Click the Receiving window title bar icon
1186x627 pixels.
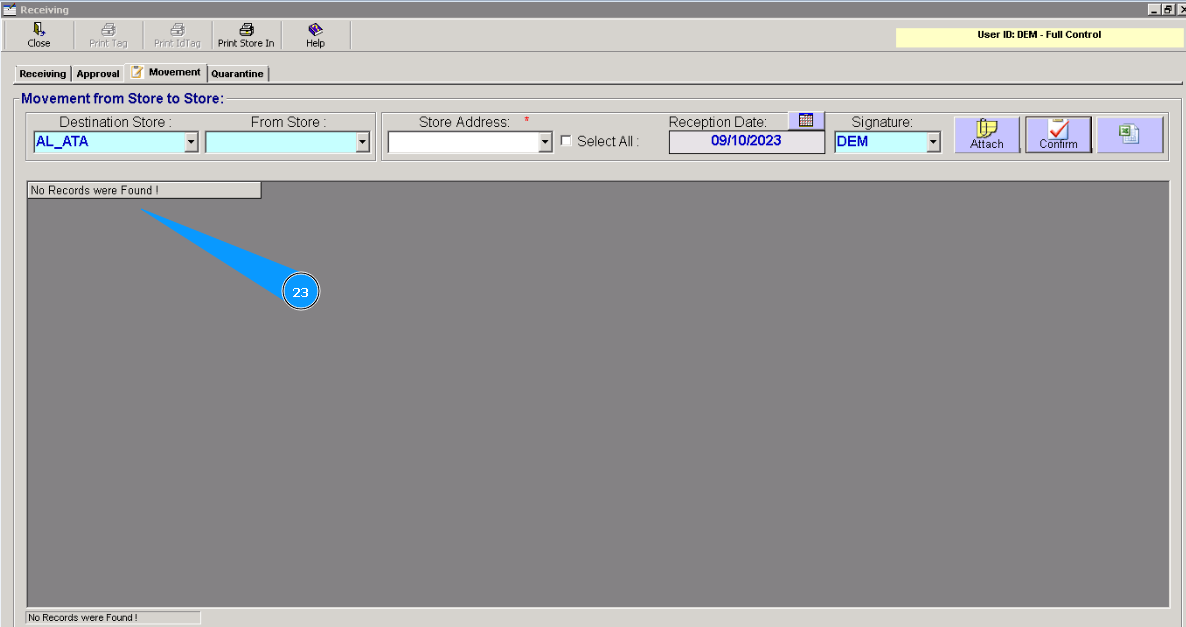coord(9,10)
